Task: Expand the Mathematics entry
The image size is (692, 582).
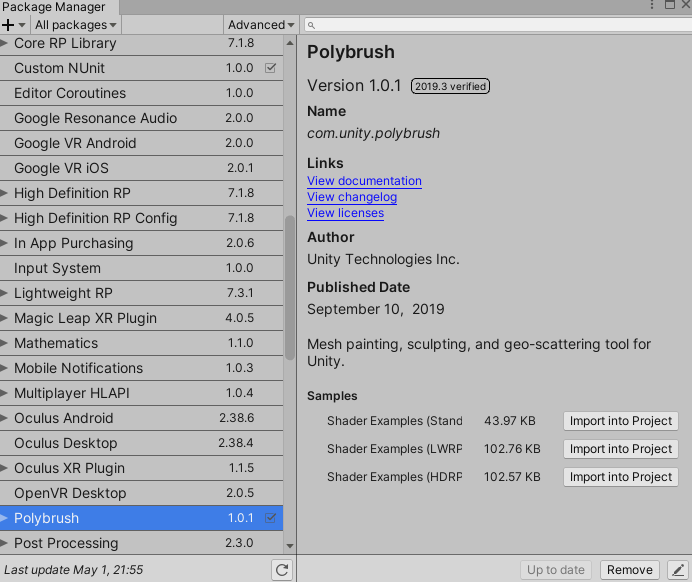Action: [x=4, y=343]
